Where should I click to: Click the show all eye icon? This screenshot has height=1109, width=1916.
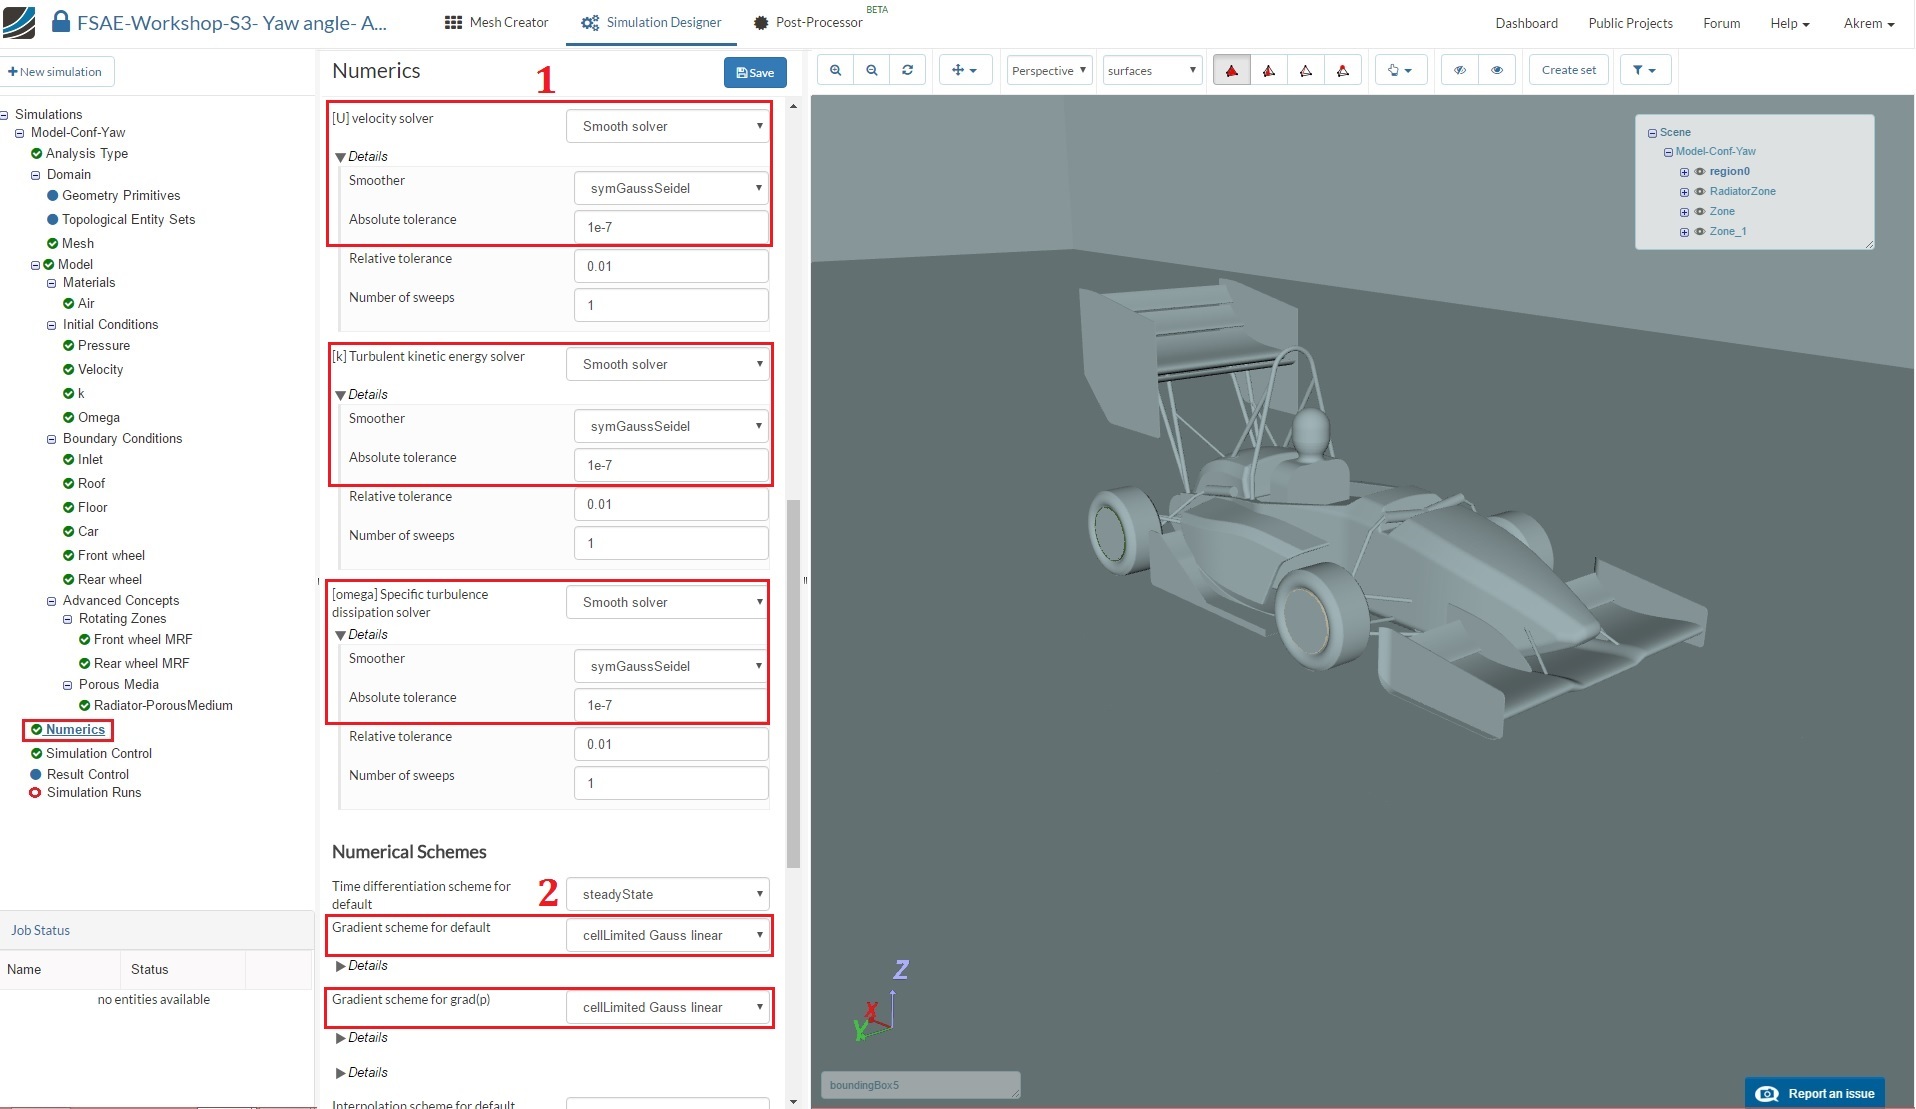[1496, 70]
